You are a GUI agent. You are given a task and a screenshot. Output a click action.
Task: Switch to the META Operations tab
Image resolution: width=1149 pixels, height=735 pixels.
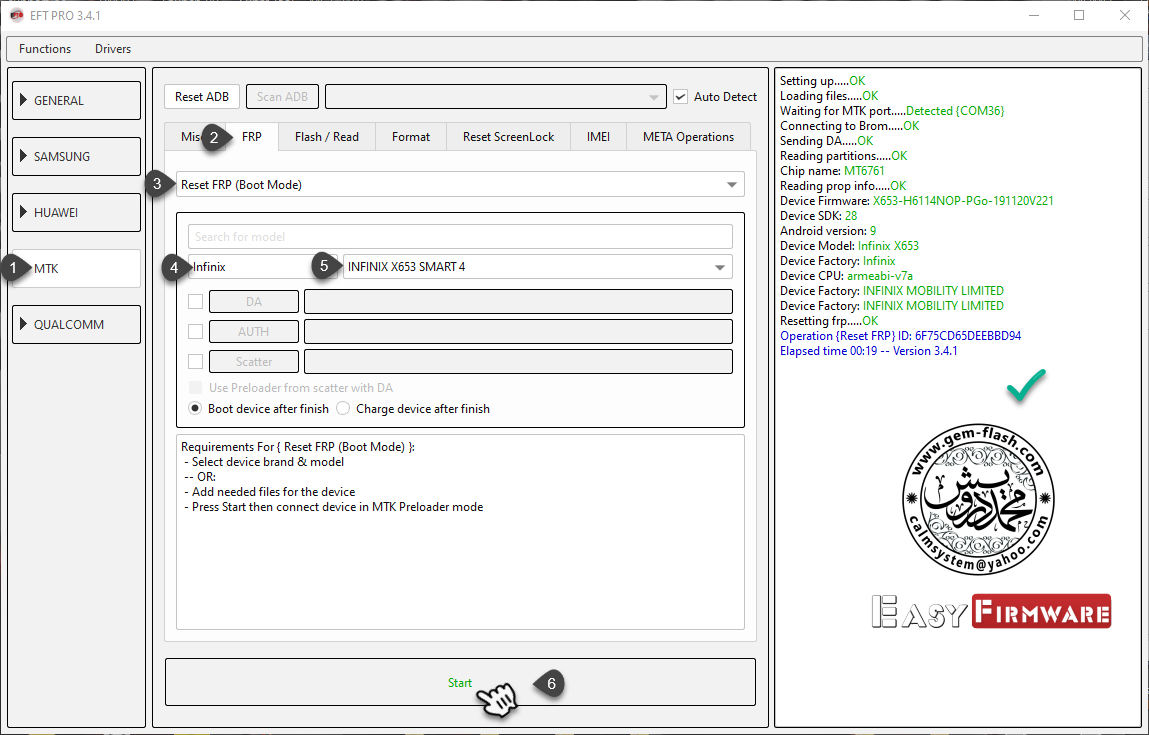pyautogui.click(x=688, y=137)
